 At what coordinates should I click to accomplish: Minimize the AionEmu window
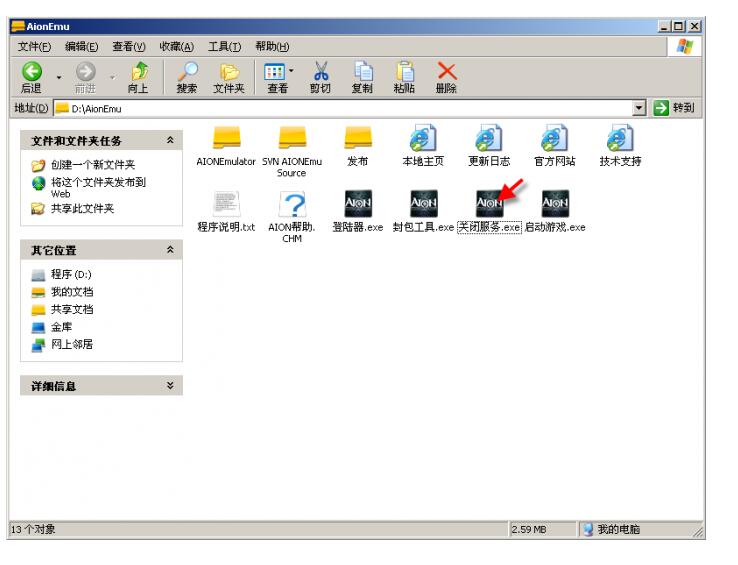(x=665, y=26)
